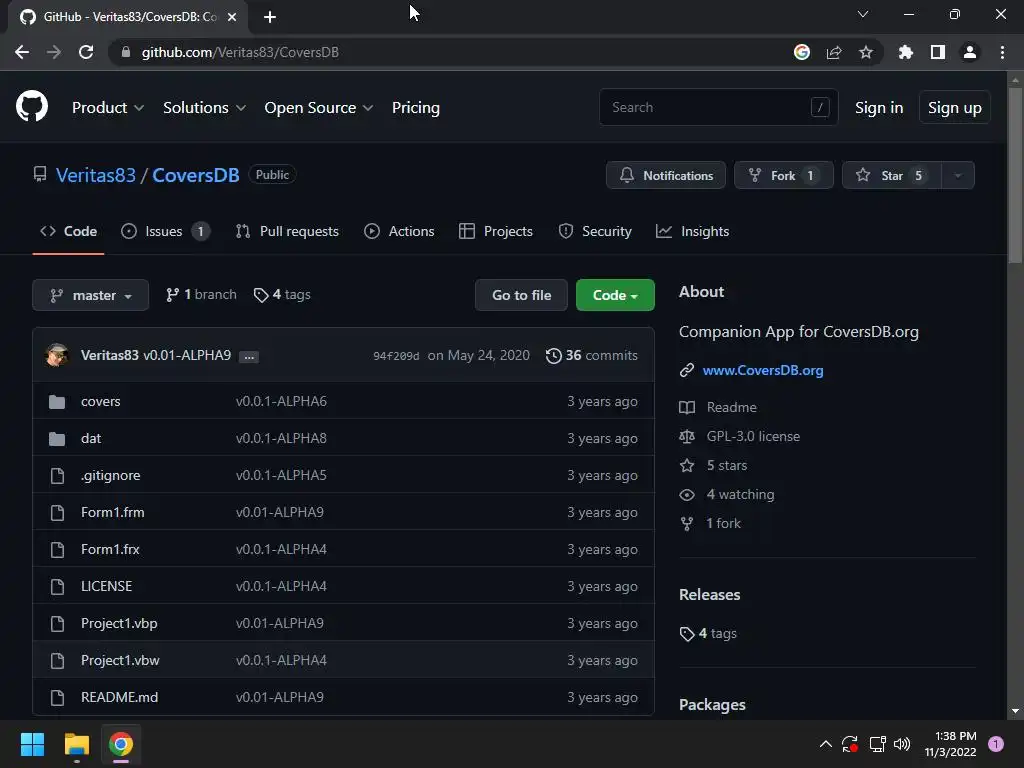This screenshot has width=1024, height=768.
Task: Expand star lists dropdown arrow
Action: (x=958, y=175)
